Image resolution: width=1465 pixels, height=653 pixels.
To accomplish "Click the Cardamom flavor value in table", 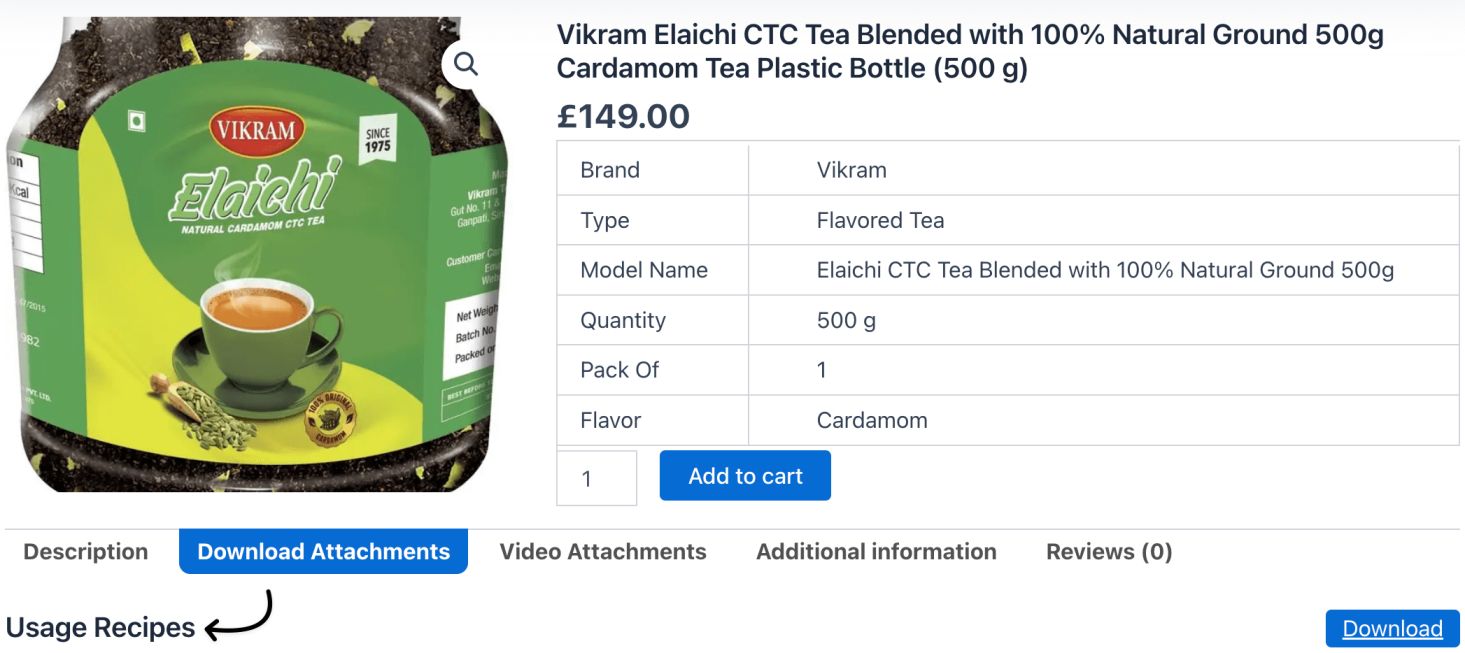I will click(x=872, y=420).
